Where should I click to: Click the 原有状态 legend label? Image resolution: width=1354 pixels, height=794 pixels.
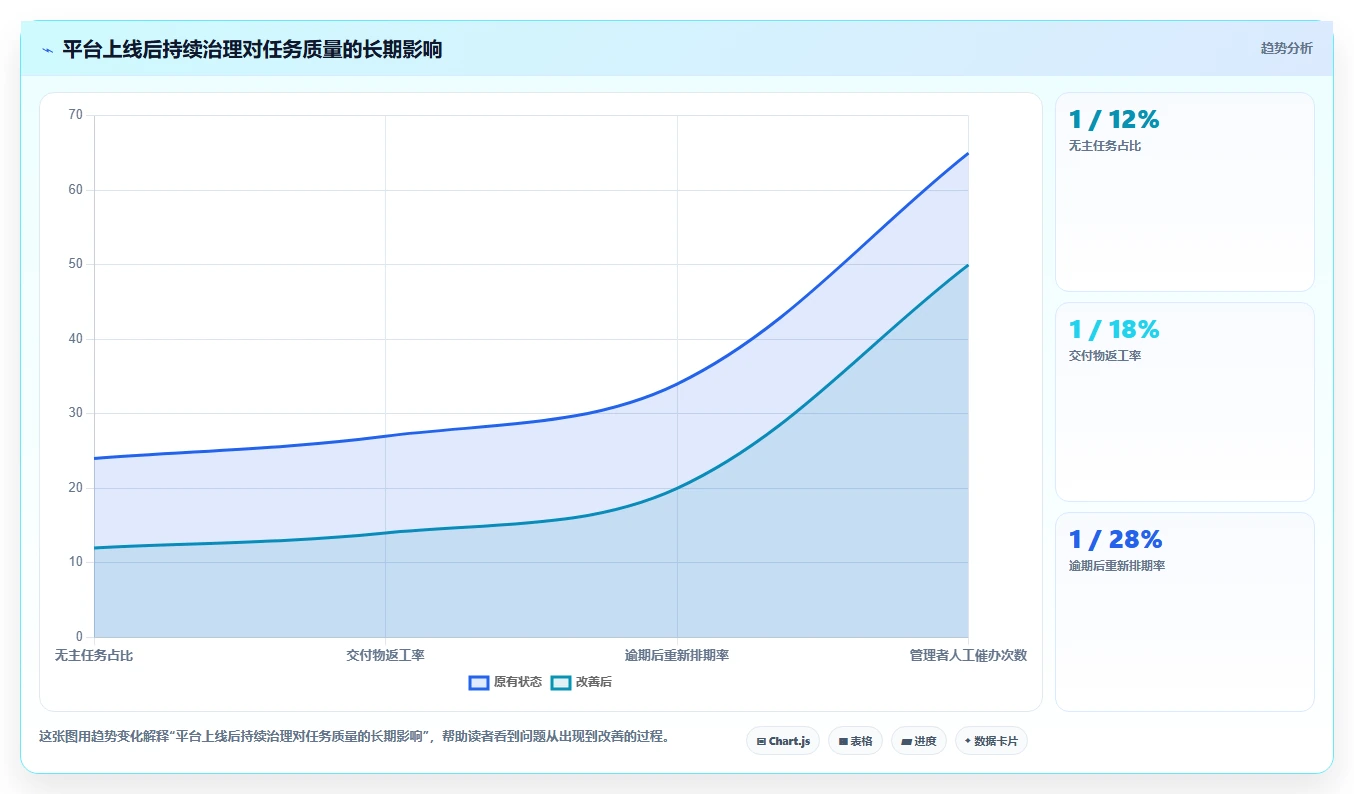517,682
